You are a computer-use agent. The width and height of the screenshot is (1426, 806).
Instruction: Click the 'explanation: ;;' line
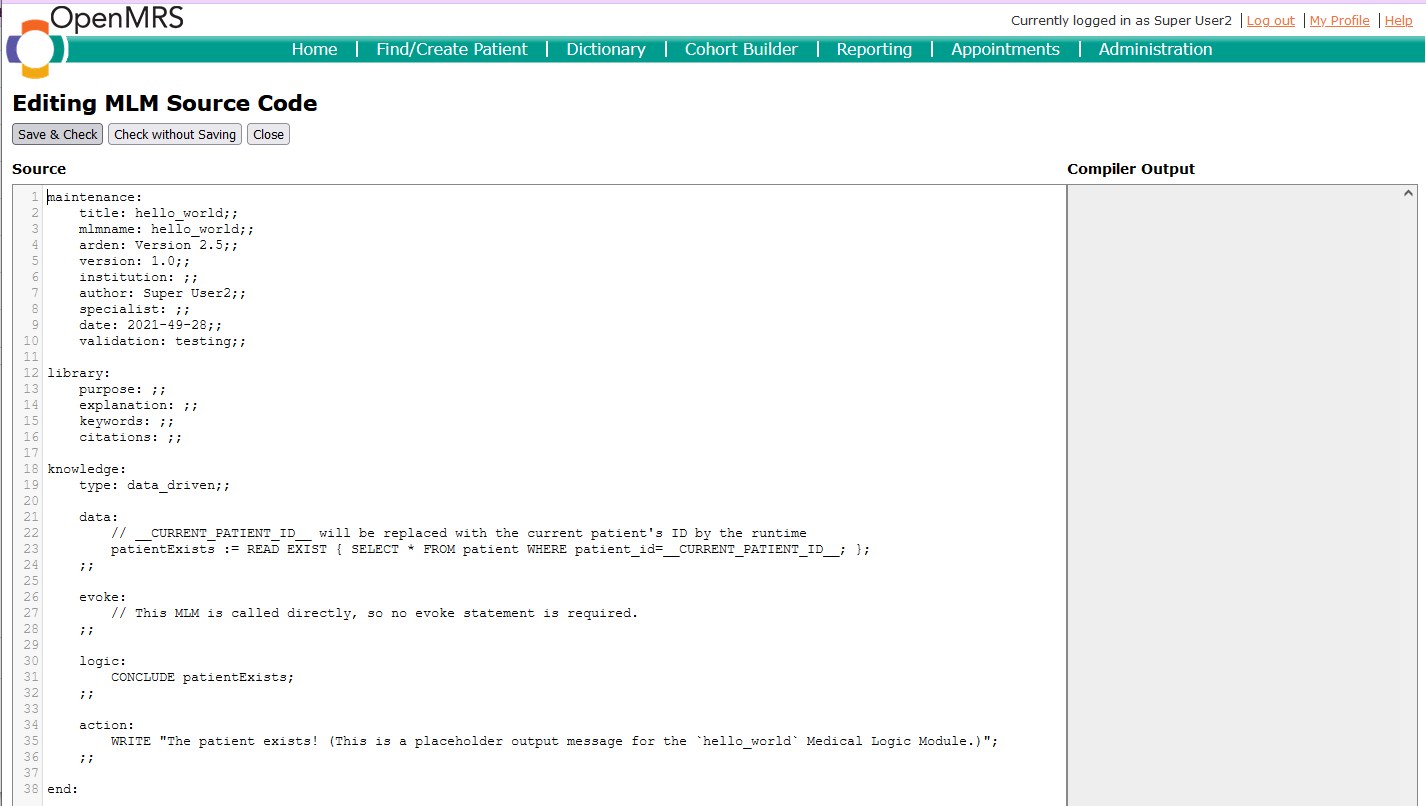139,405
